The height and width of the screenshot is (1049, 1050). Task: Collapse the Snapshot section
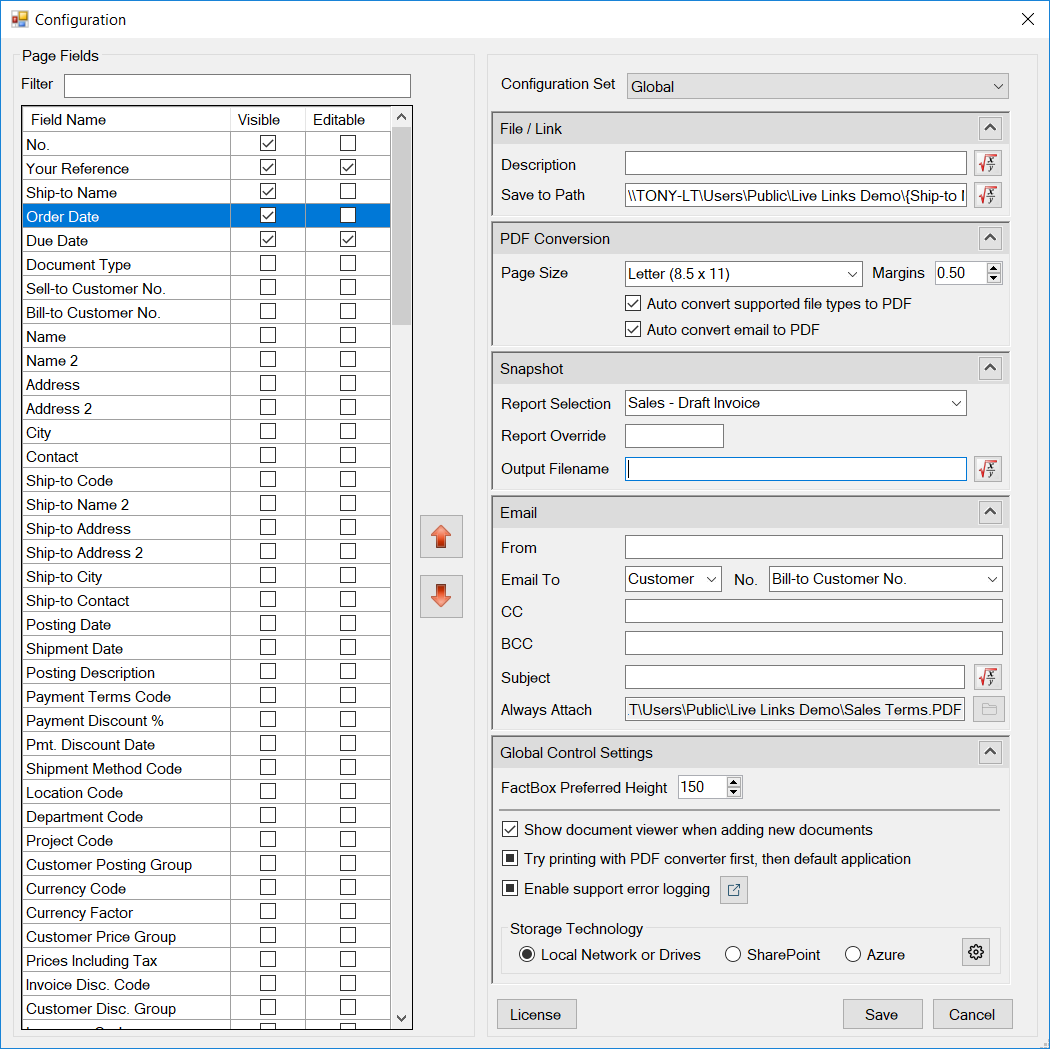(x=989, y=369)
